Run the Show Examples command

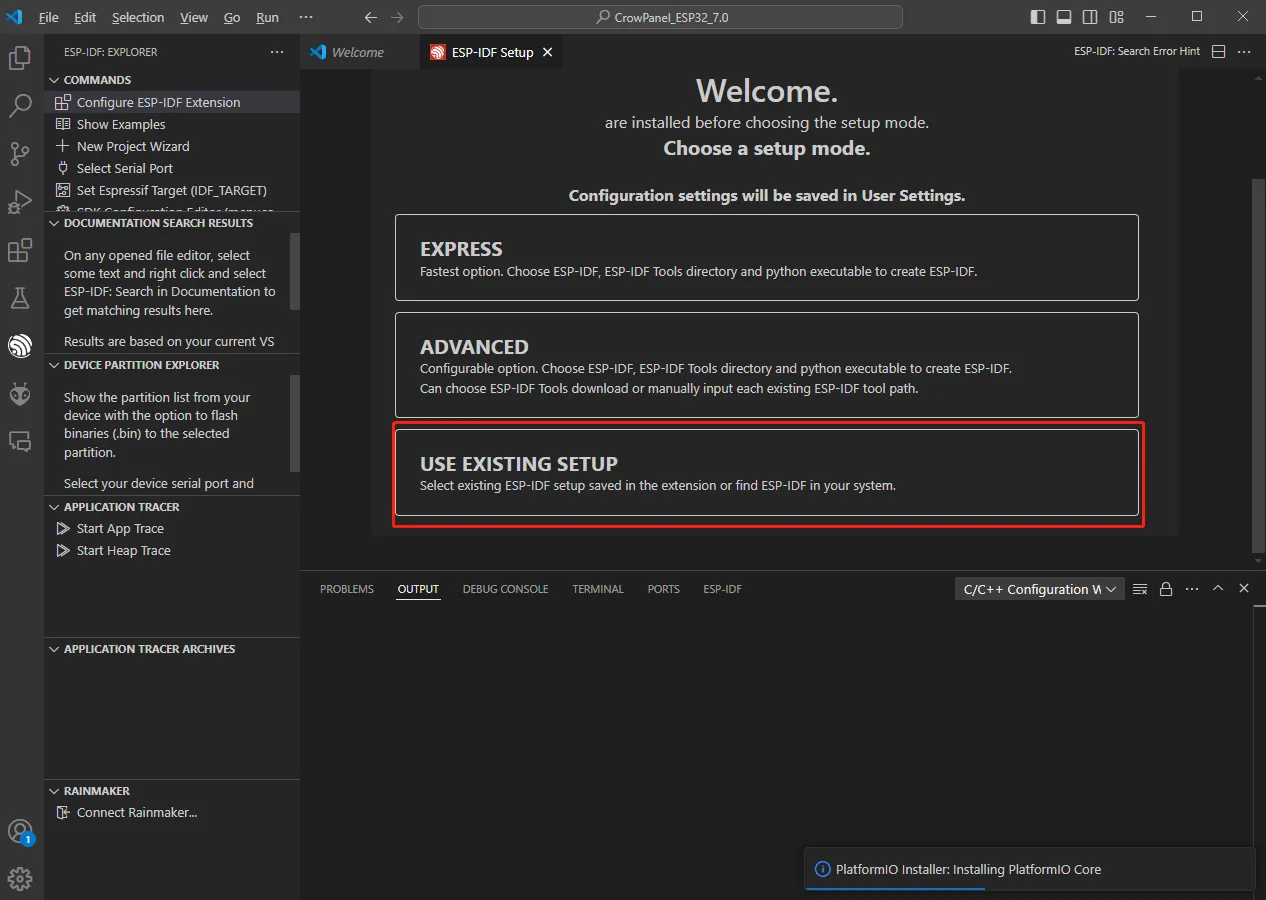click(x=172, y=124)
